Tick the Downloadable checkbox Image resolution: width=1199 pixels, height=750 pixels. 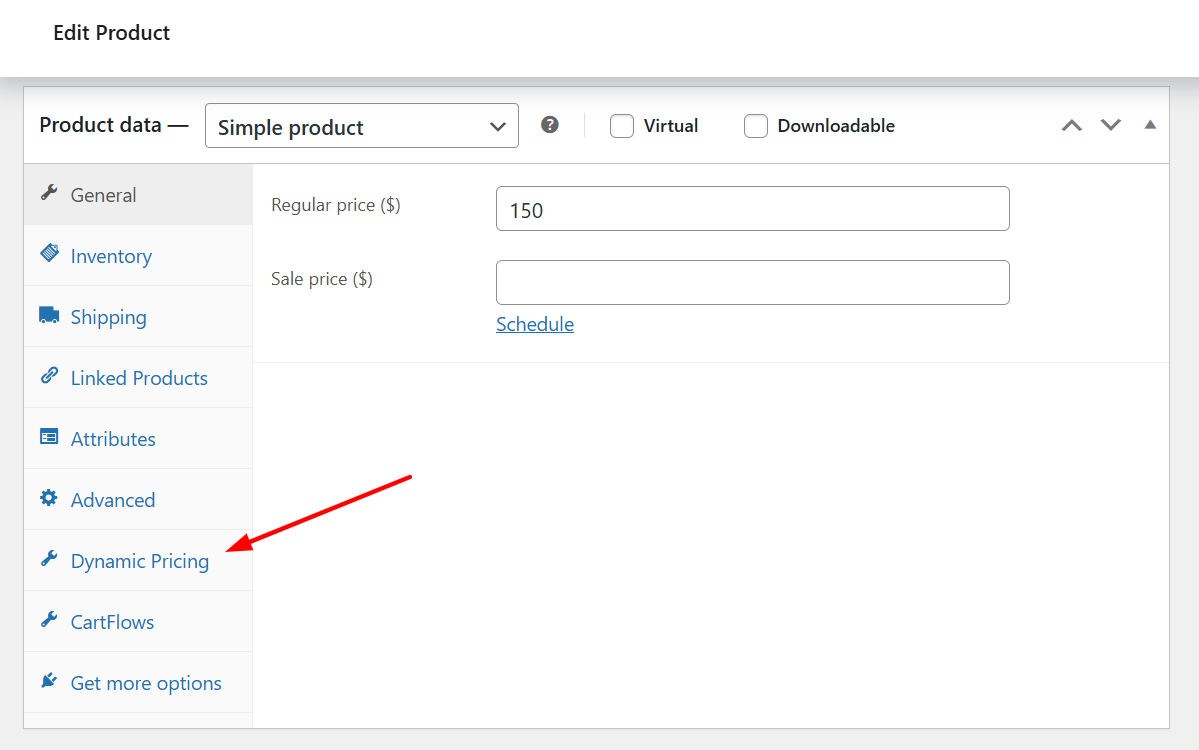click(x=756, y=126)
